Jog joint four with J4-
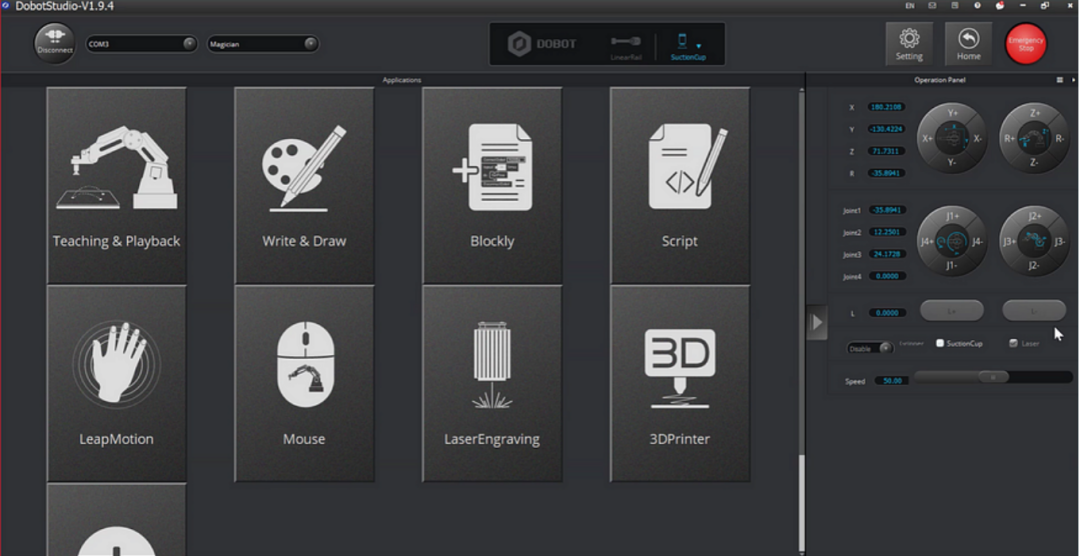The width and height of the screenshot is (1080, 556). point(977,242)
